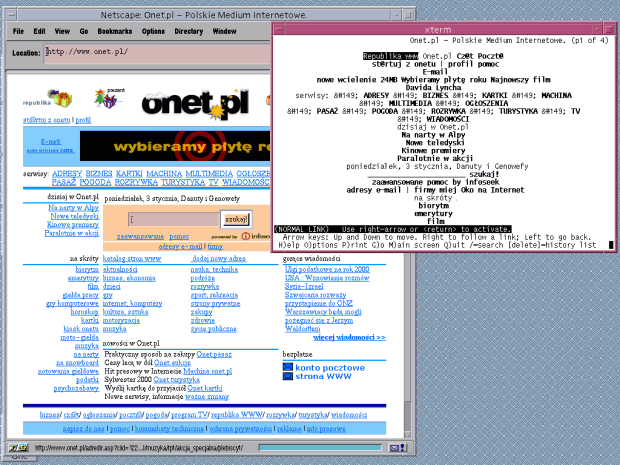The image size is (620, 465).
Task: Click the Poczt@ text in xterm
Action: point(490,56)
